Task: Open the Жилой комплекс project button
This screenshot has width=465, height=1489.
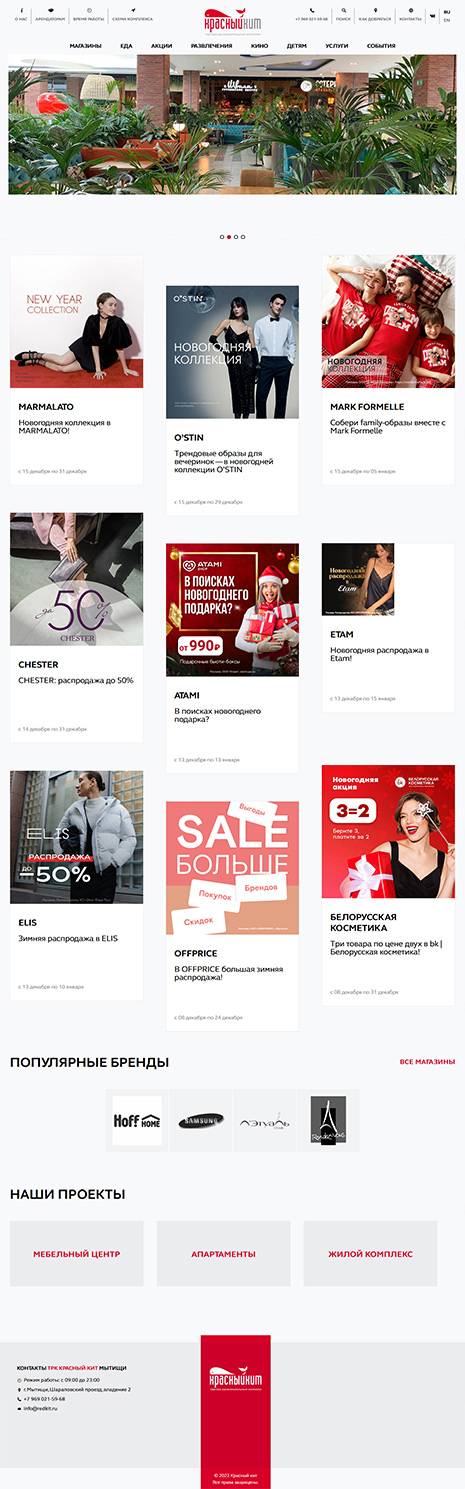Action: (x=370, y=1254)
